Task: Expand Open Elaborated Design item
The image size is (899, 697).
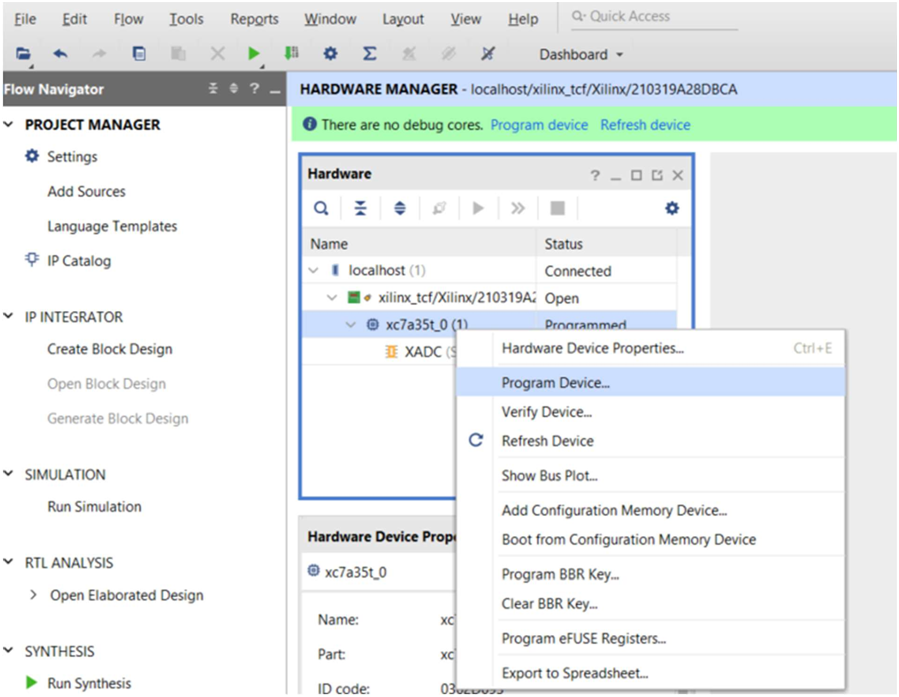Action: tap(33, 595)
